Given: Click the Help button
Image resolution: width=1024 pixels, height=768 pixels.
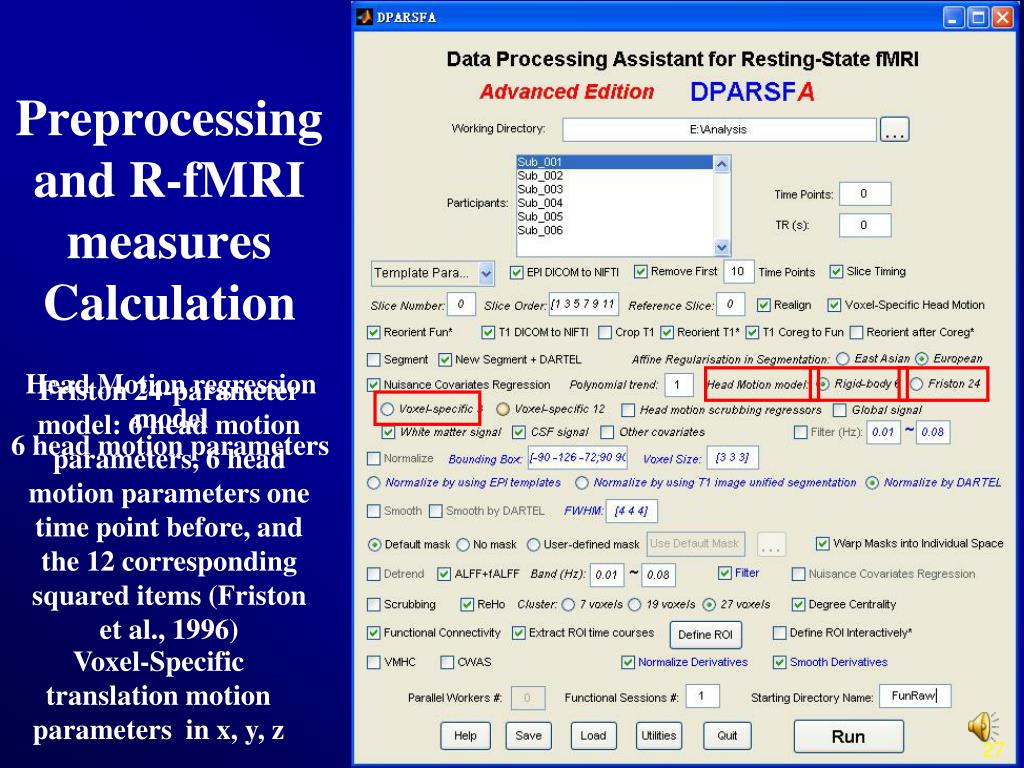Looking at the screenshot, I should [x=465, y=736].
